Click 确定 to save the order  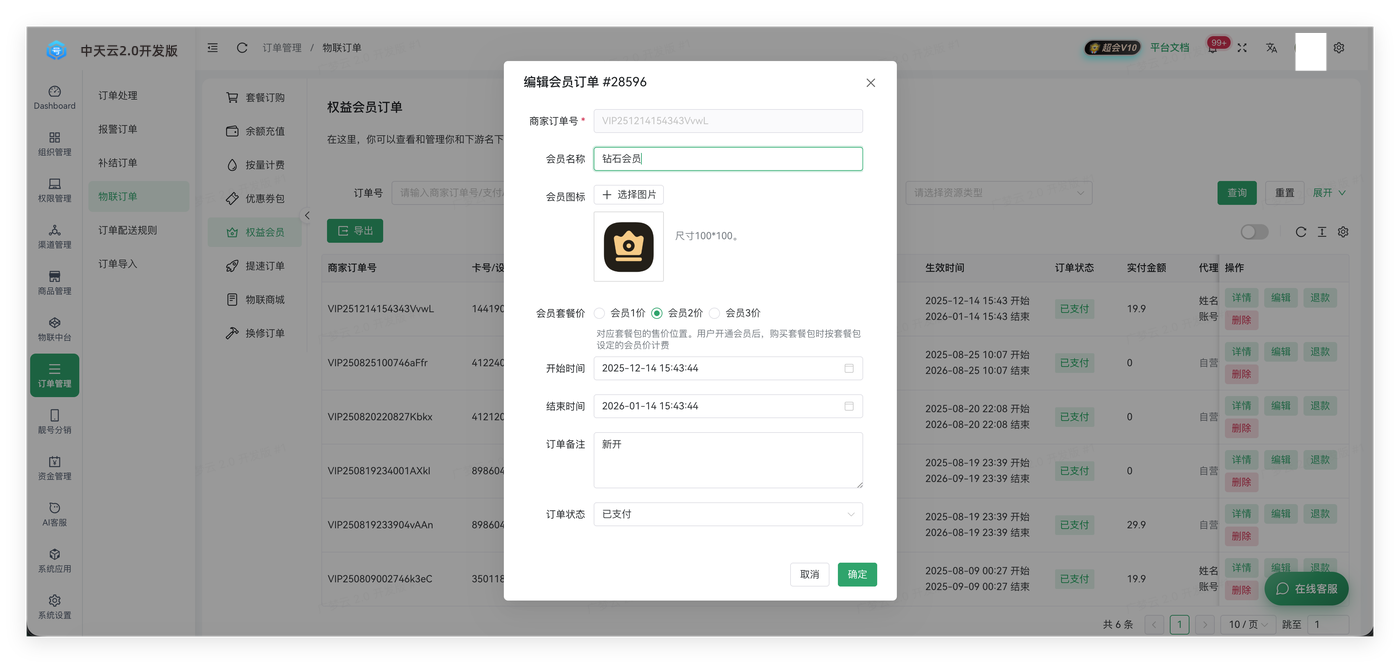[x=857, y=574]
